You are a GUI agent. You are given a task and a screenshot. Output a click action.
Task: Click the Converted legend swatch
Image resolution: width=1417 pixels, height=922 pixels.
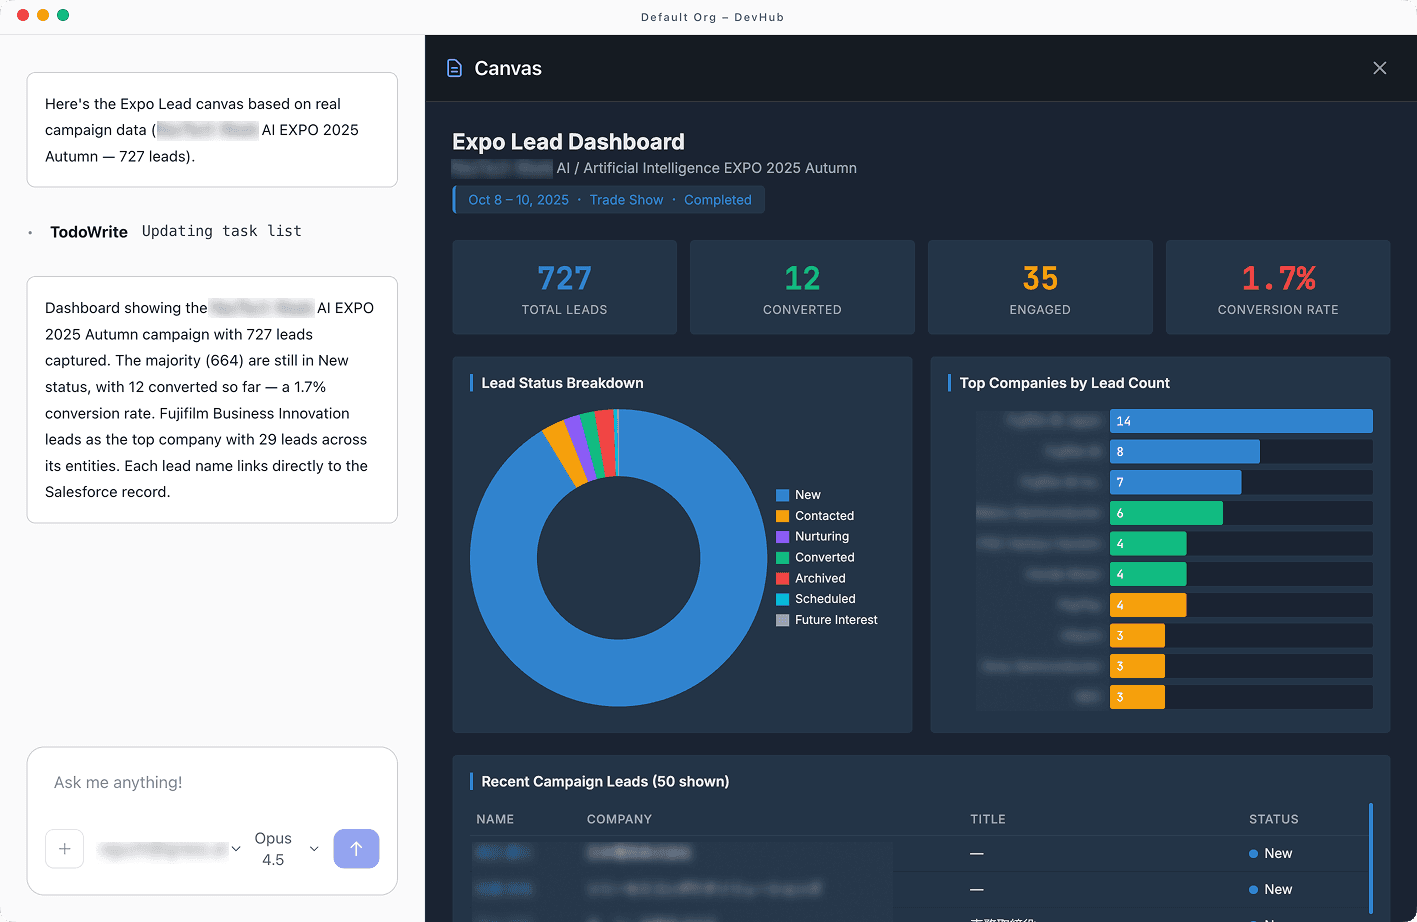click(x=783, y=558)
